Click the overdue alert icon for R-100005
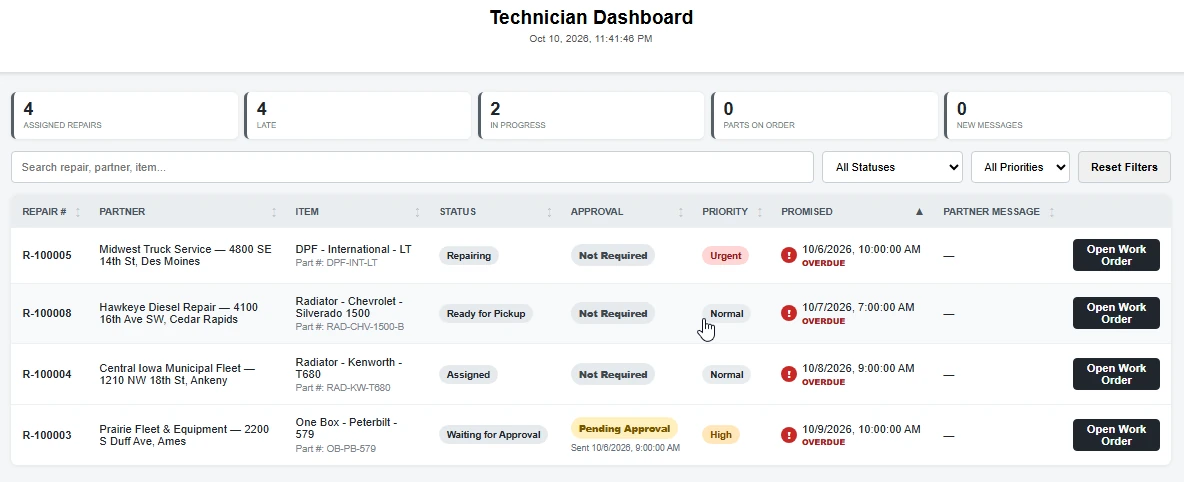 coord(788,255)
